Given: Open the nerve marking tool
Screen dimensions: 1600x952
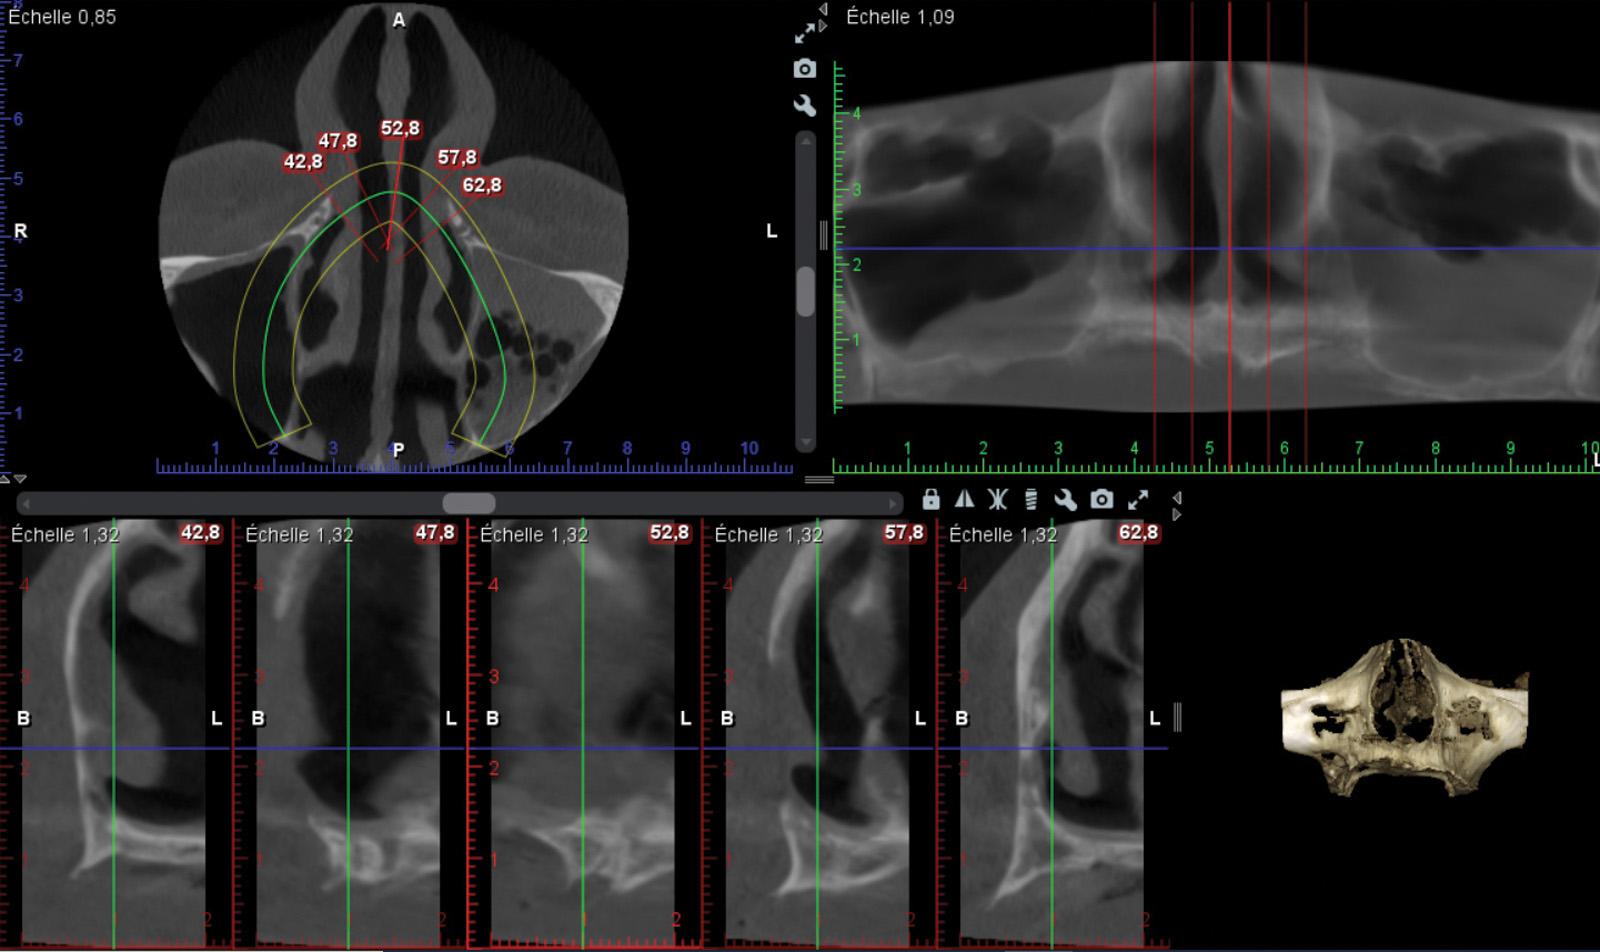Looking at the screenshot, I should click(996, 500).
